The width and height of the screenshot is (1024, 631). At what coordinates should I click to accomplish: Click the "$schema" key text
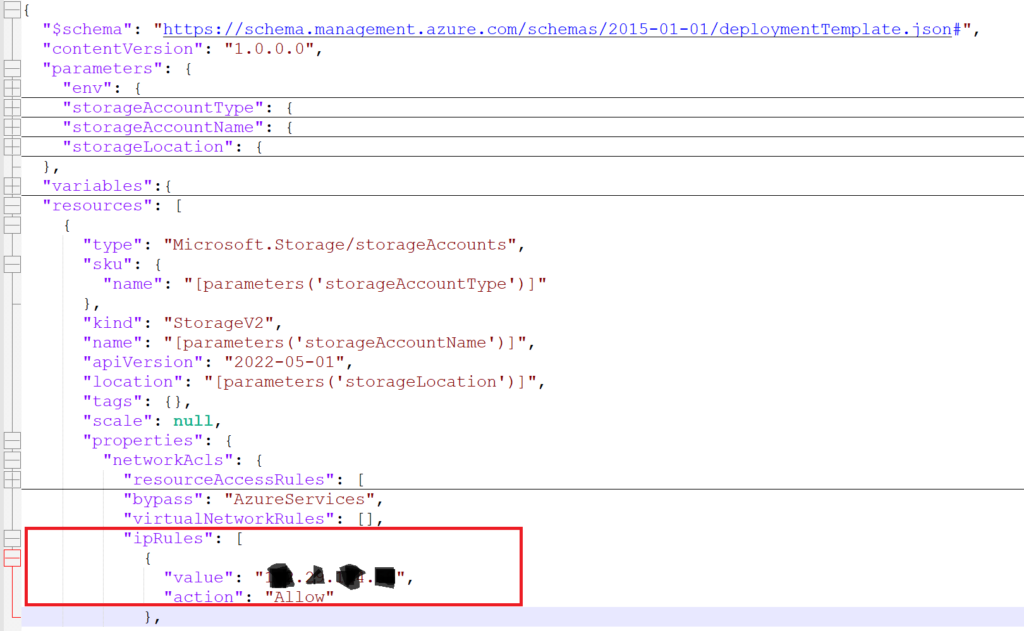click(88, 29)
